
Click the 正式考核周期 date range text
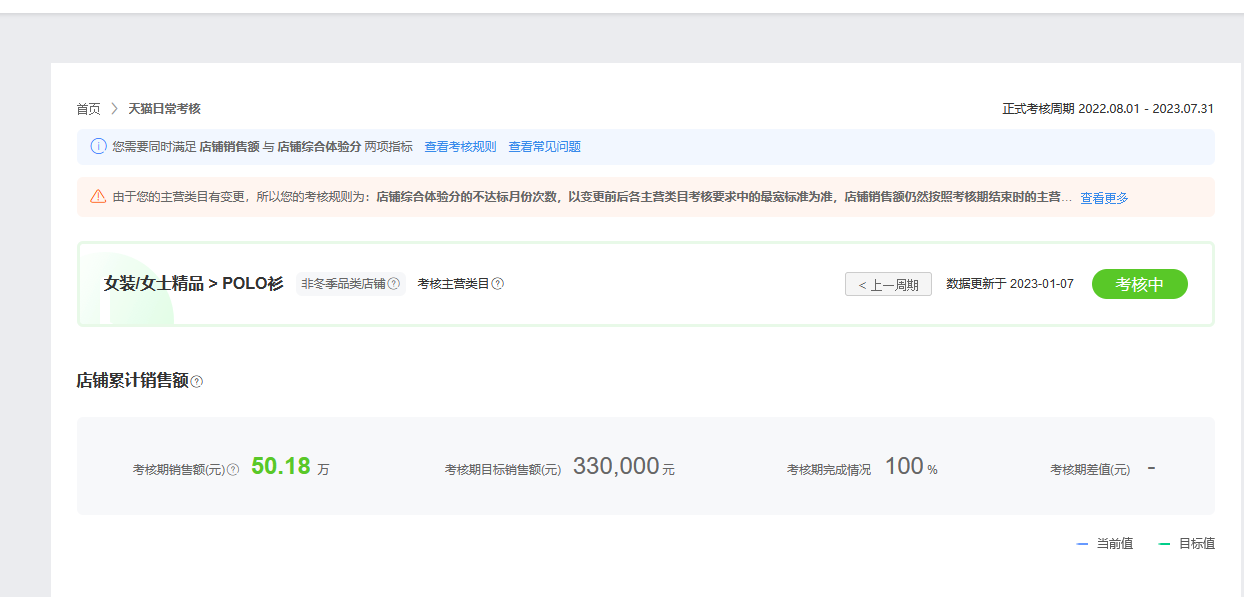pos(1108,109)
